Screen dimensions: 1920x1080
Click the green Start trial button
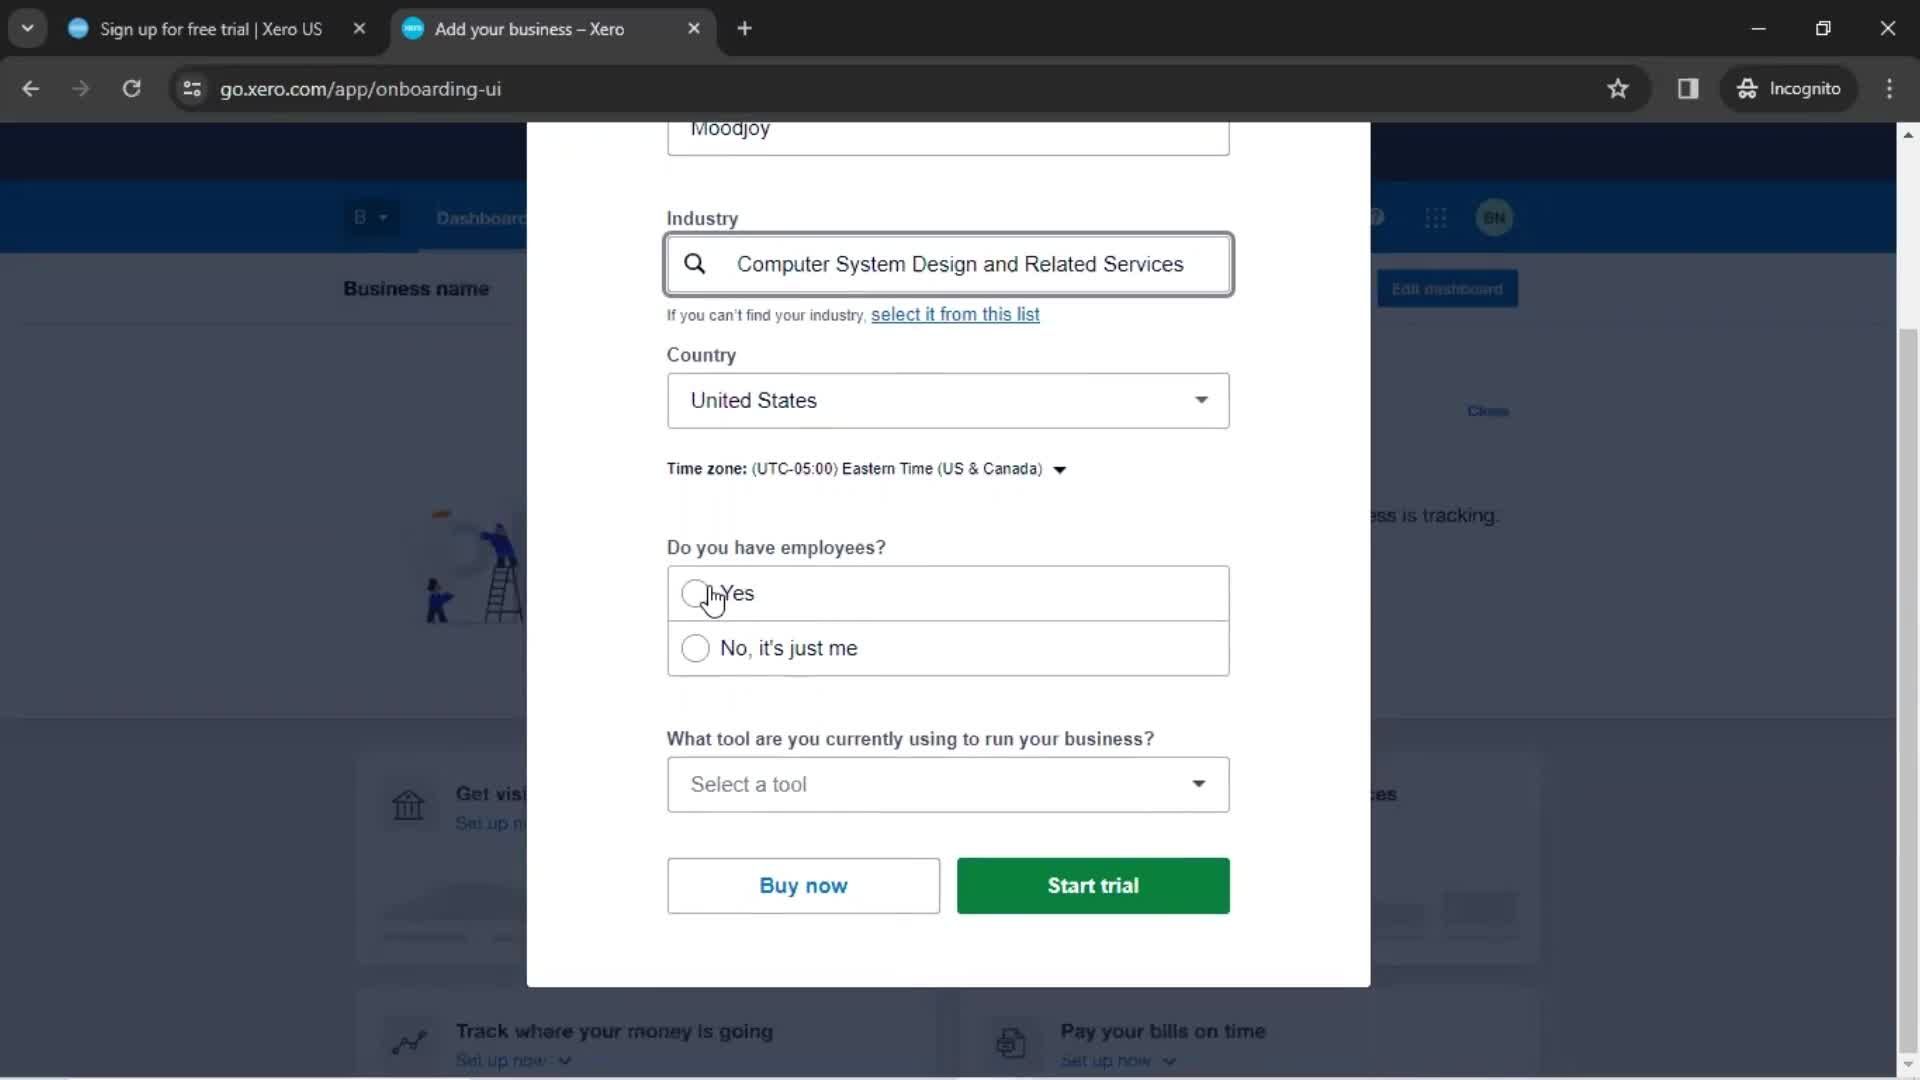[1093, 886]
